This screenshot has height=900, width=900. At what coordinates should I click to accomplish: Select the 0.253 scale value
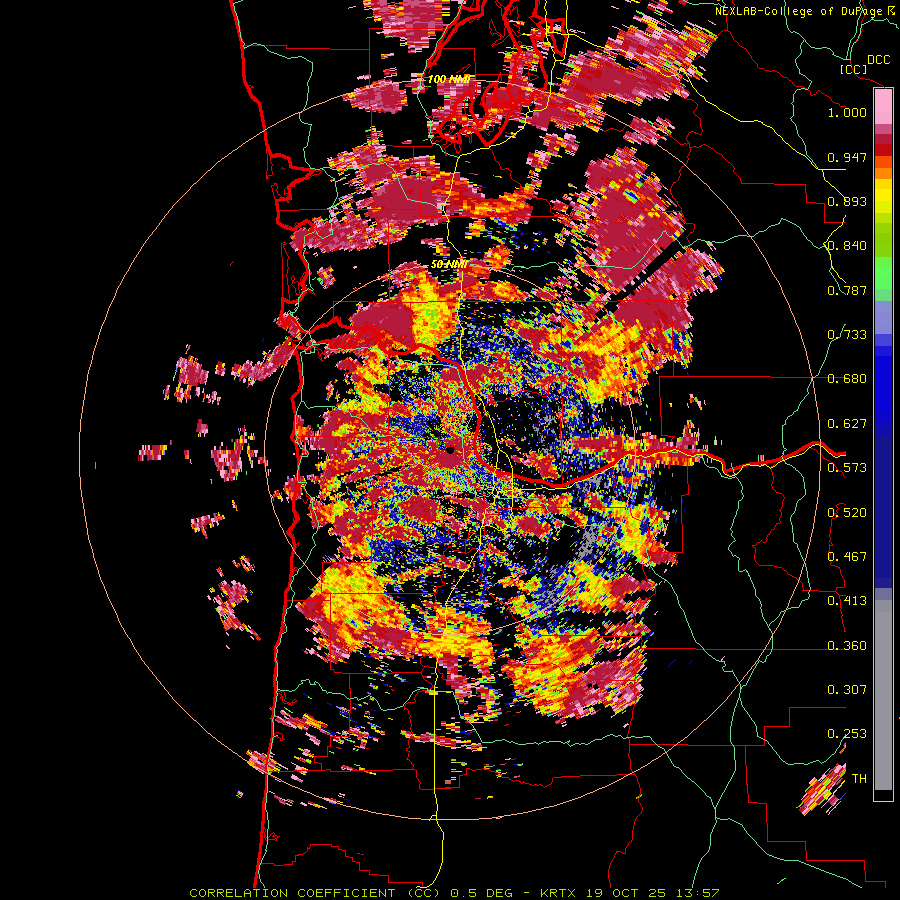847,734
